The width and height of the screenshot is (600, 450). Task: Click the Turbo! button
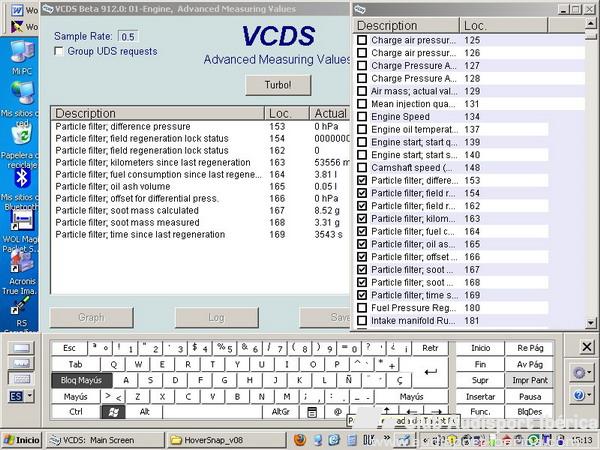[x=278, y=85]
